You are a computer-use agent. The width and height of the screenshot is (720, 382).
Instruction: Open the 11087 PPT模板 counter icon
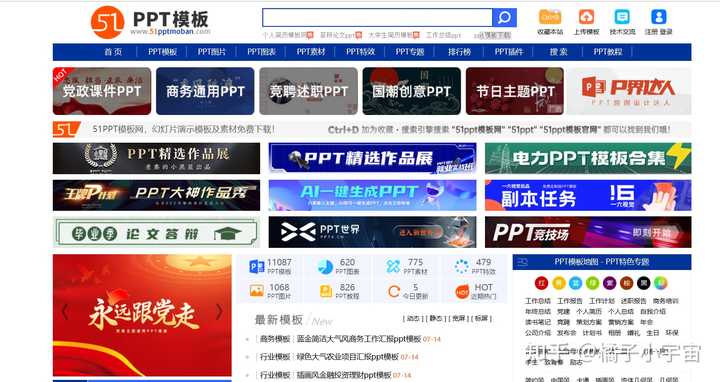256,266
